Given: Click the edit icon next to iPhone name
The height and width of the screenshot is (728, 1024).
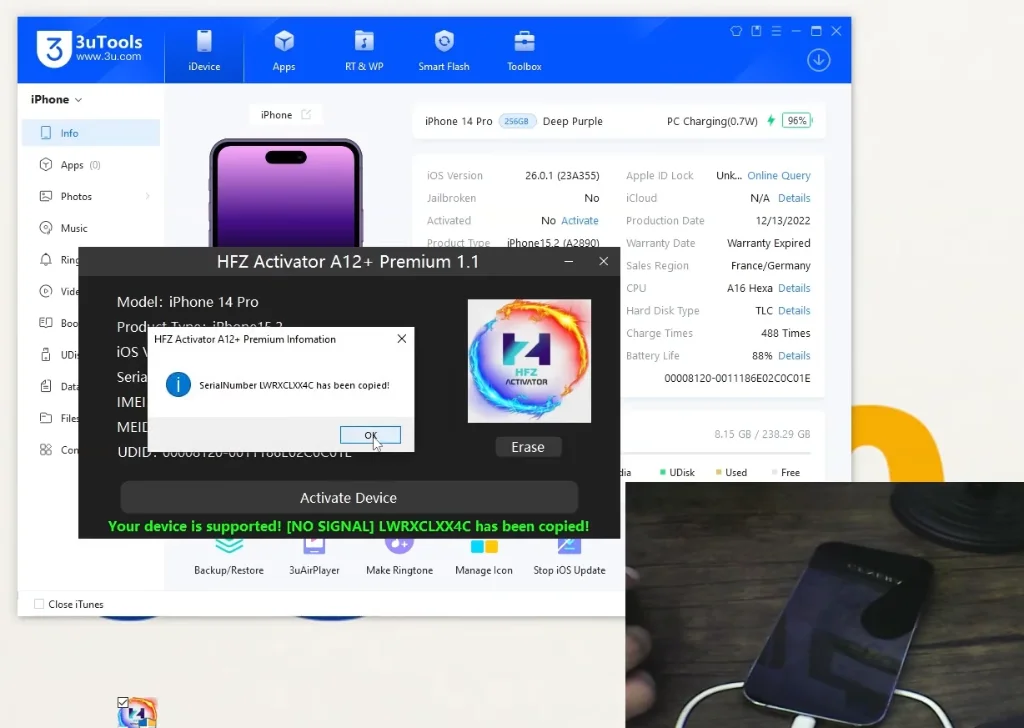Looking at the screenshot, I should (x=306, y=114).
